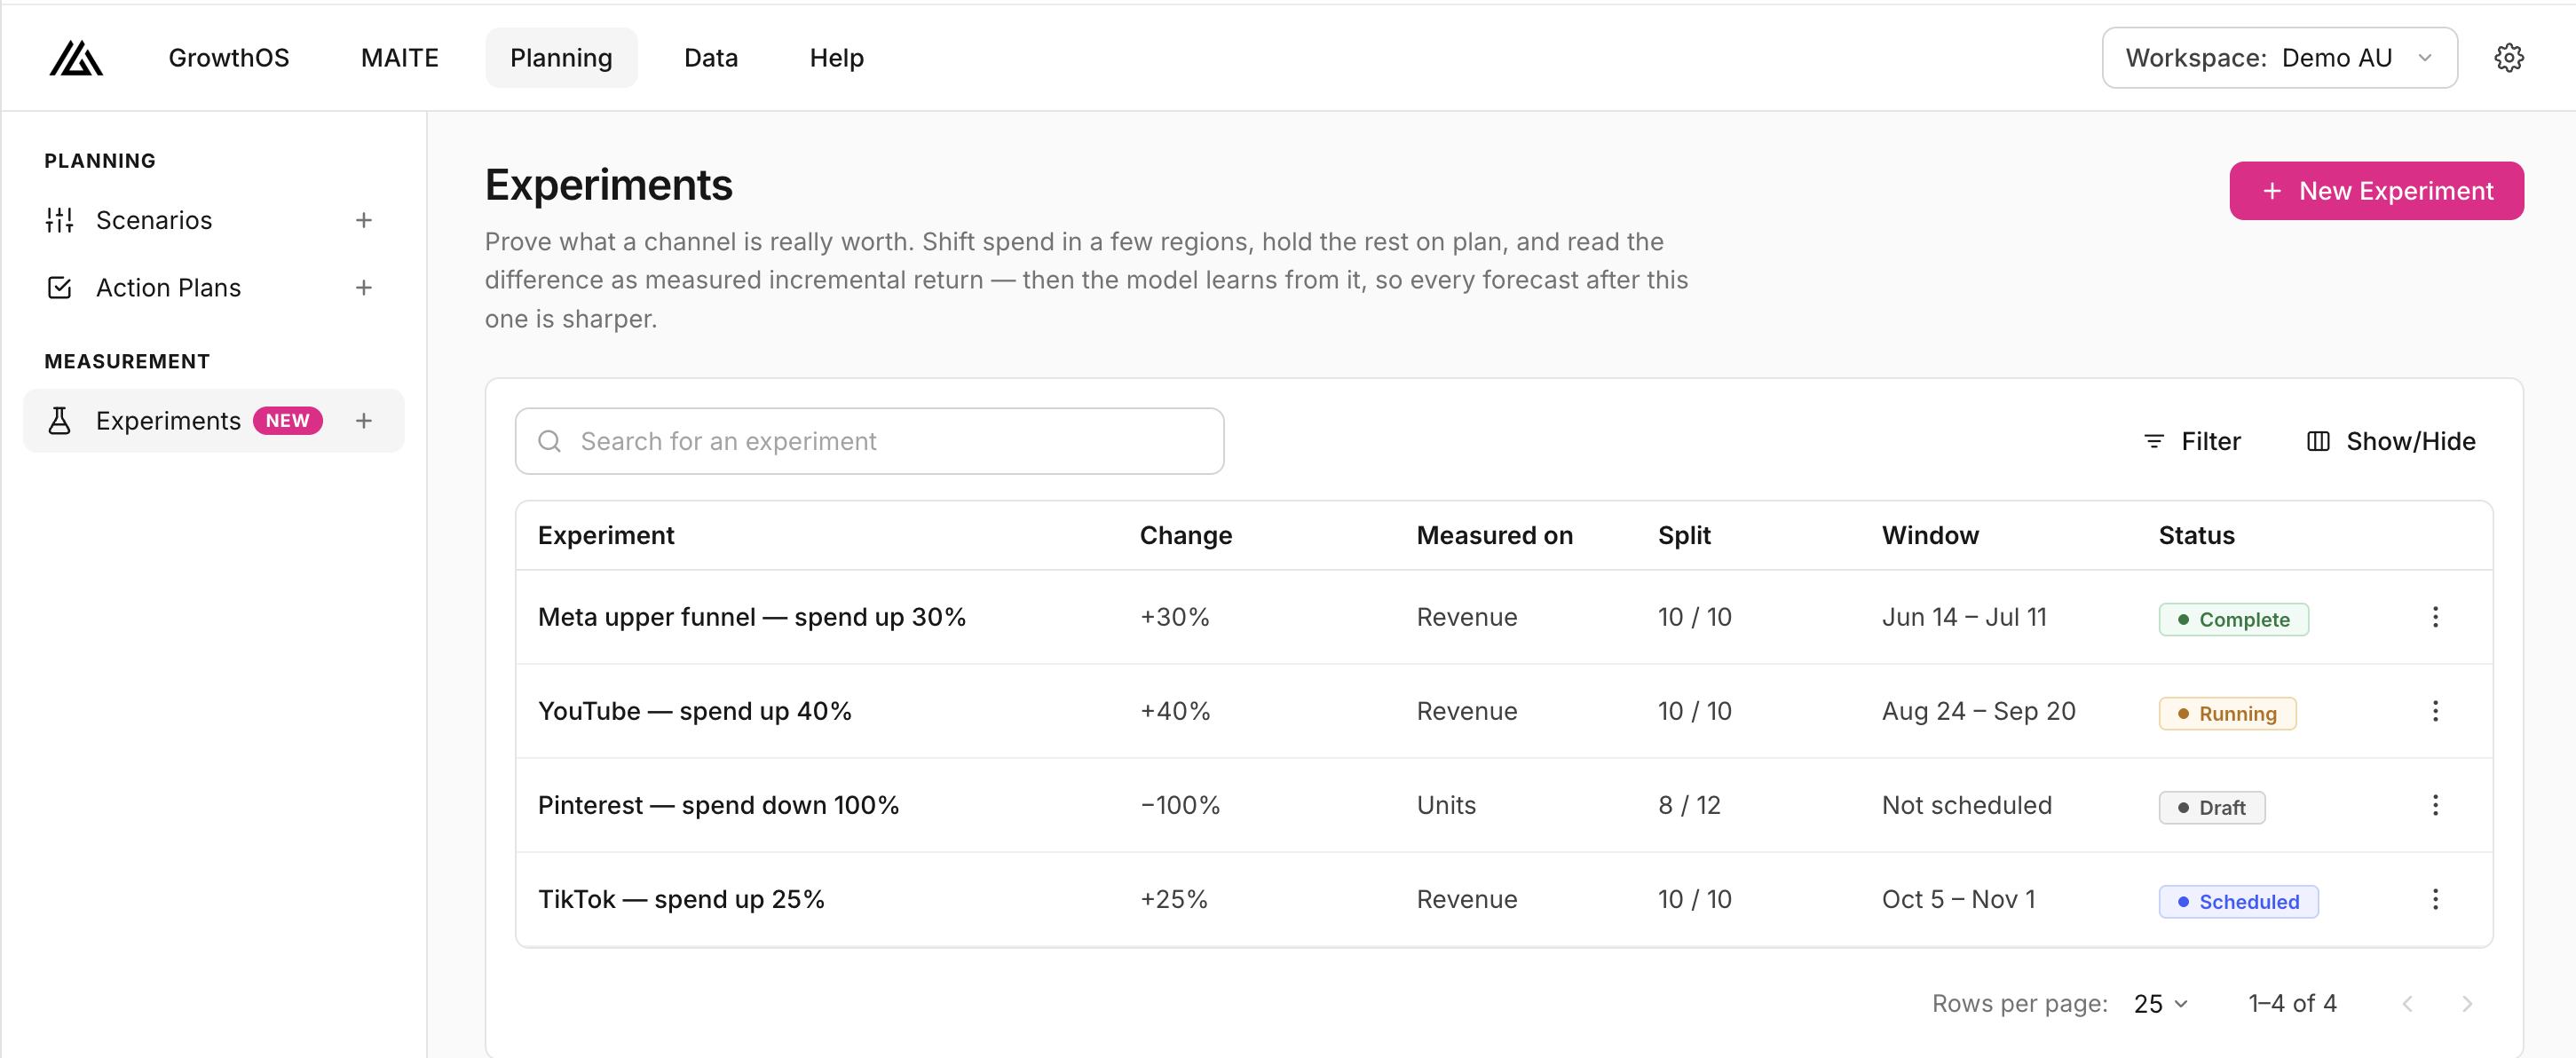This screenshot has height=1058, width=2576.
Task: Click the Window column header
Action: point(1930,535)
